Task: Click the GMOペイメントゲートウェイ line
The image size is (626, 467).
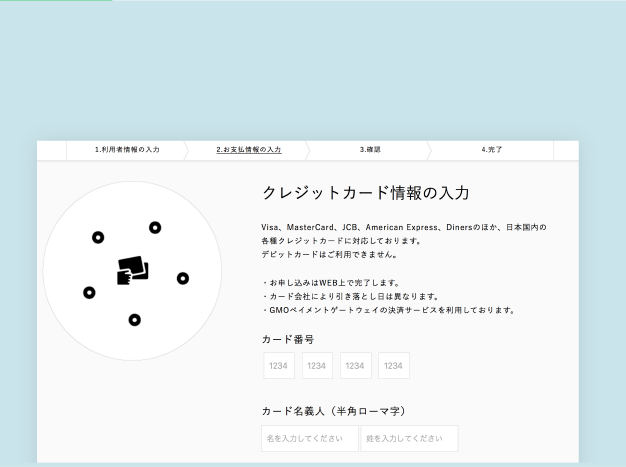Action: [388, 310]
